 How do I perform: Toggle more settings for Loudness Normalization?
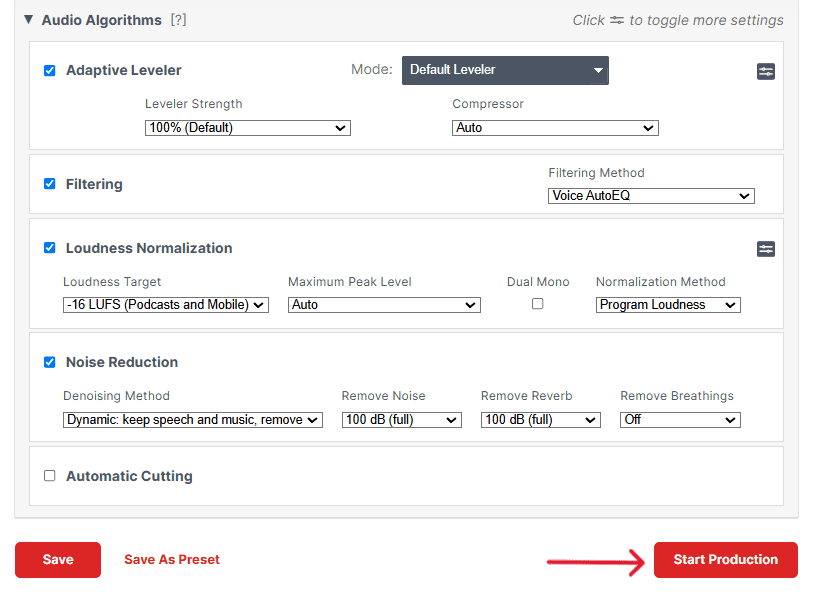coord(765,249)
